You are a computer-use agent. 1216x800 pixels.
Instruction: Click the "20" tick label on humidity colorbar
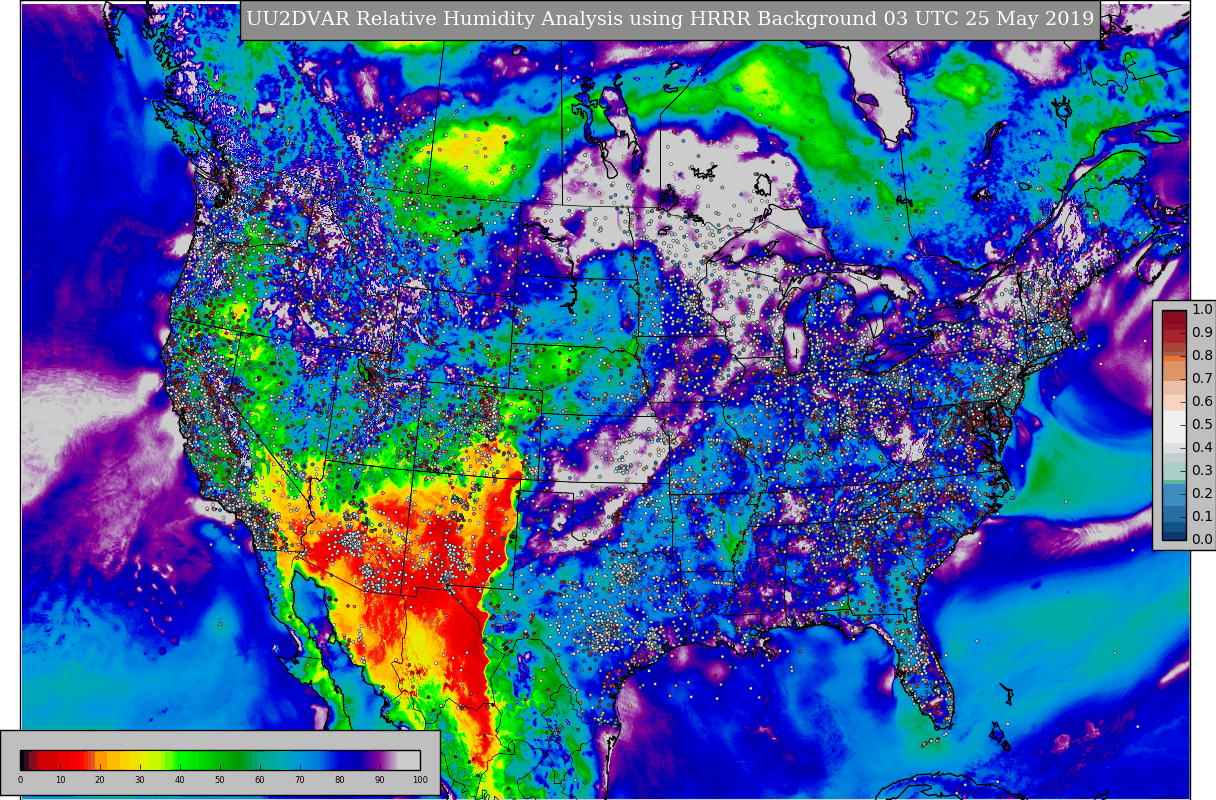pyautogui.click(x=100, y=780)
